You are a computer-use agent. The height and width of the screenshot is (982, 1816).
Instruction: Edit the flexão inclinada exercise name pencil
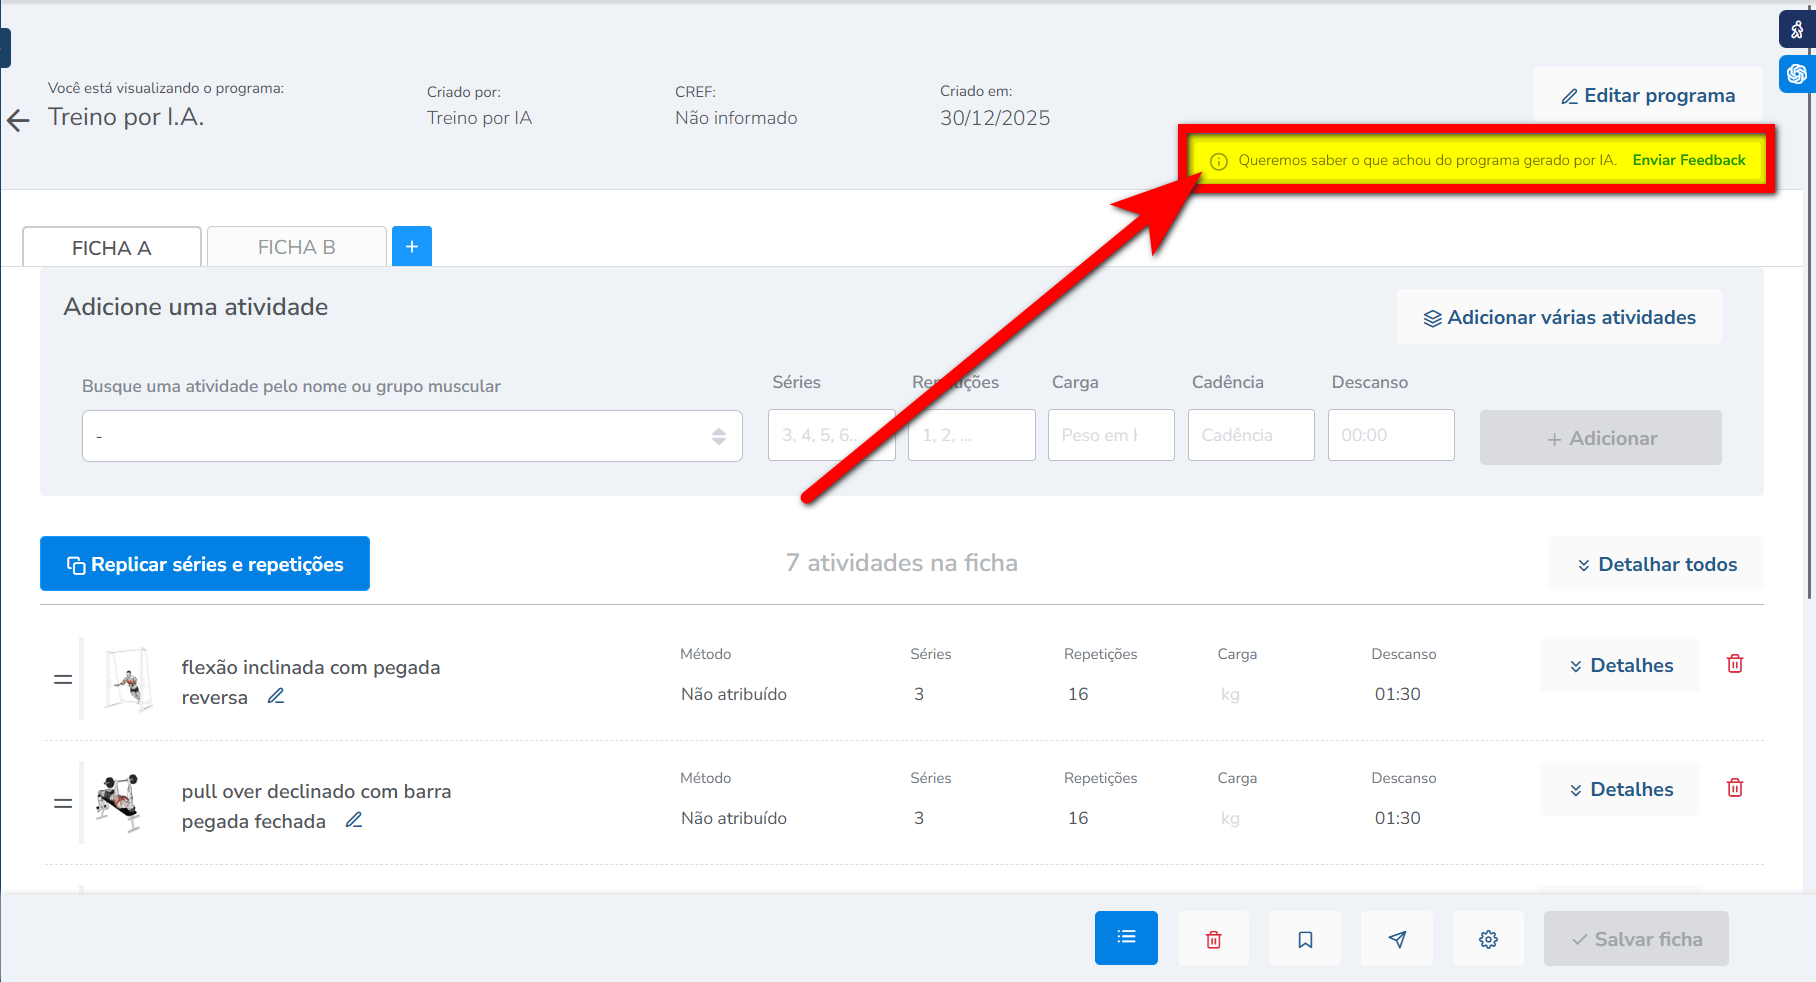click(x=276, y=696)
